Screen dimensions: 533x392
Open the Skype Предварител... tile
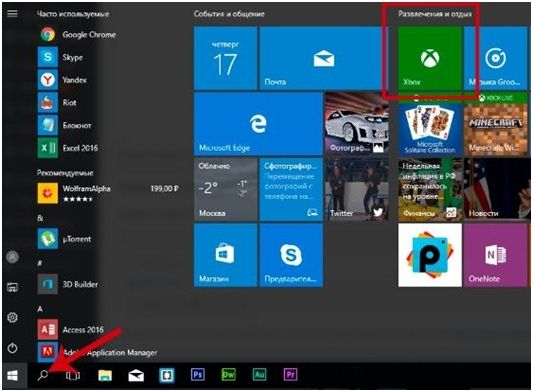point(291,255)
